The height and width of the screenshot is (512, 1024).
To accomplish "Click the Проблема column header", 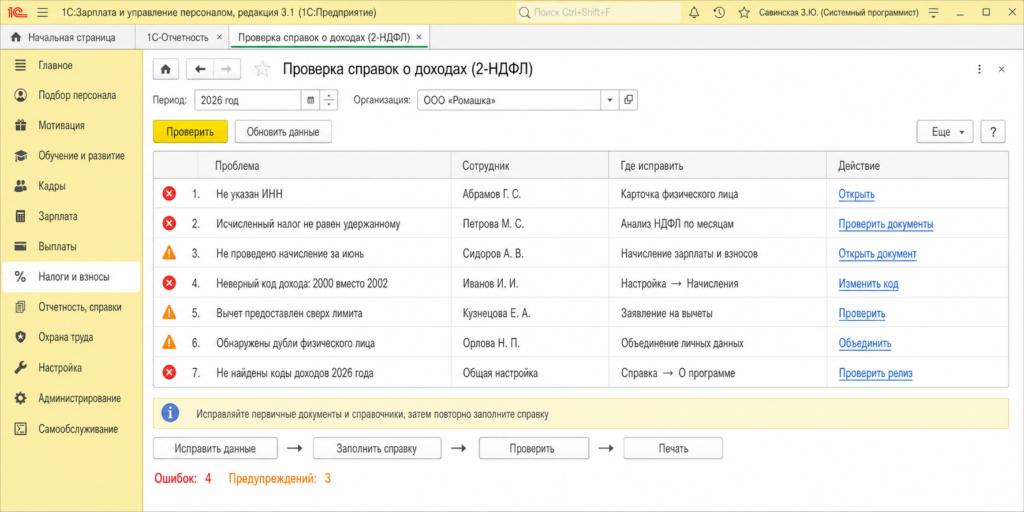I will pyautogui.click(x=324, y=166).
